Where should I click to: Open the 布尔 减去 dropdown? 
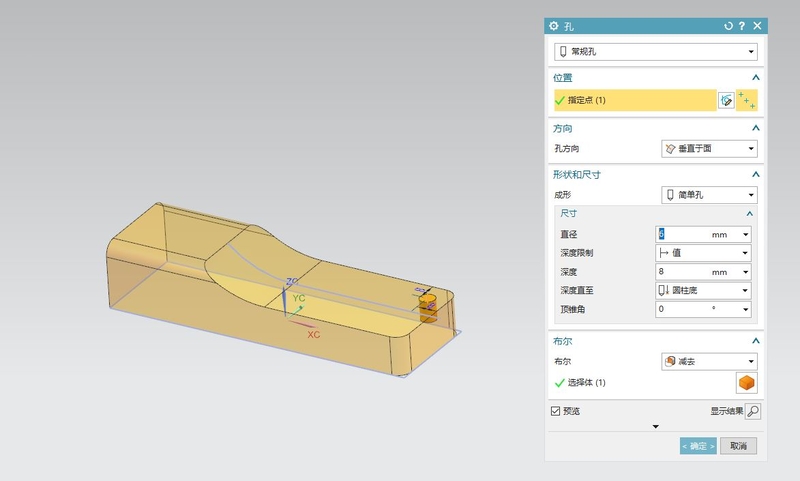[709, 361]
